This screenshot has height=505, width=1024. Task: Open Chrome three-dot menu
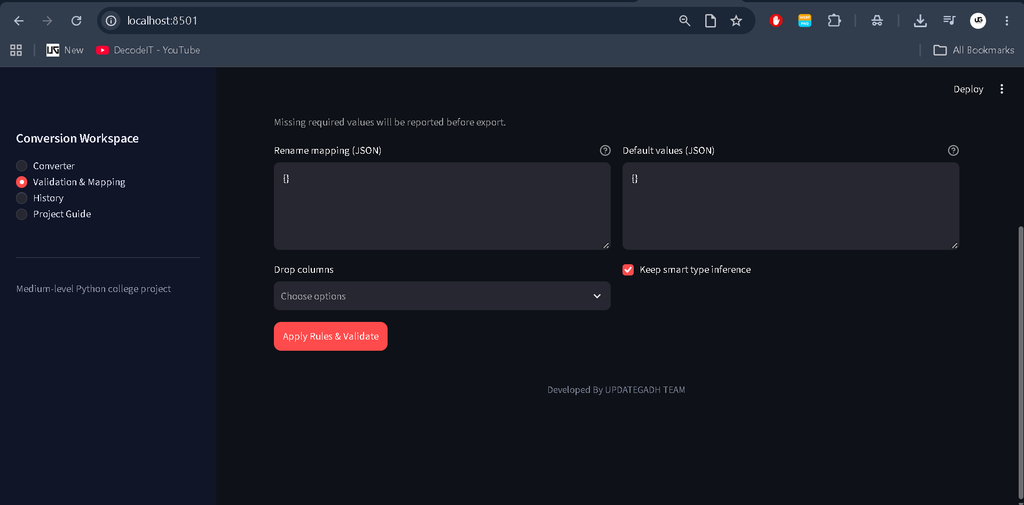click(1006, 21)
